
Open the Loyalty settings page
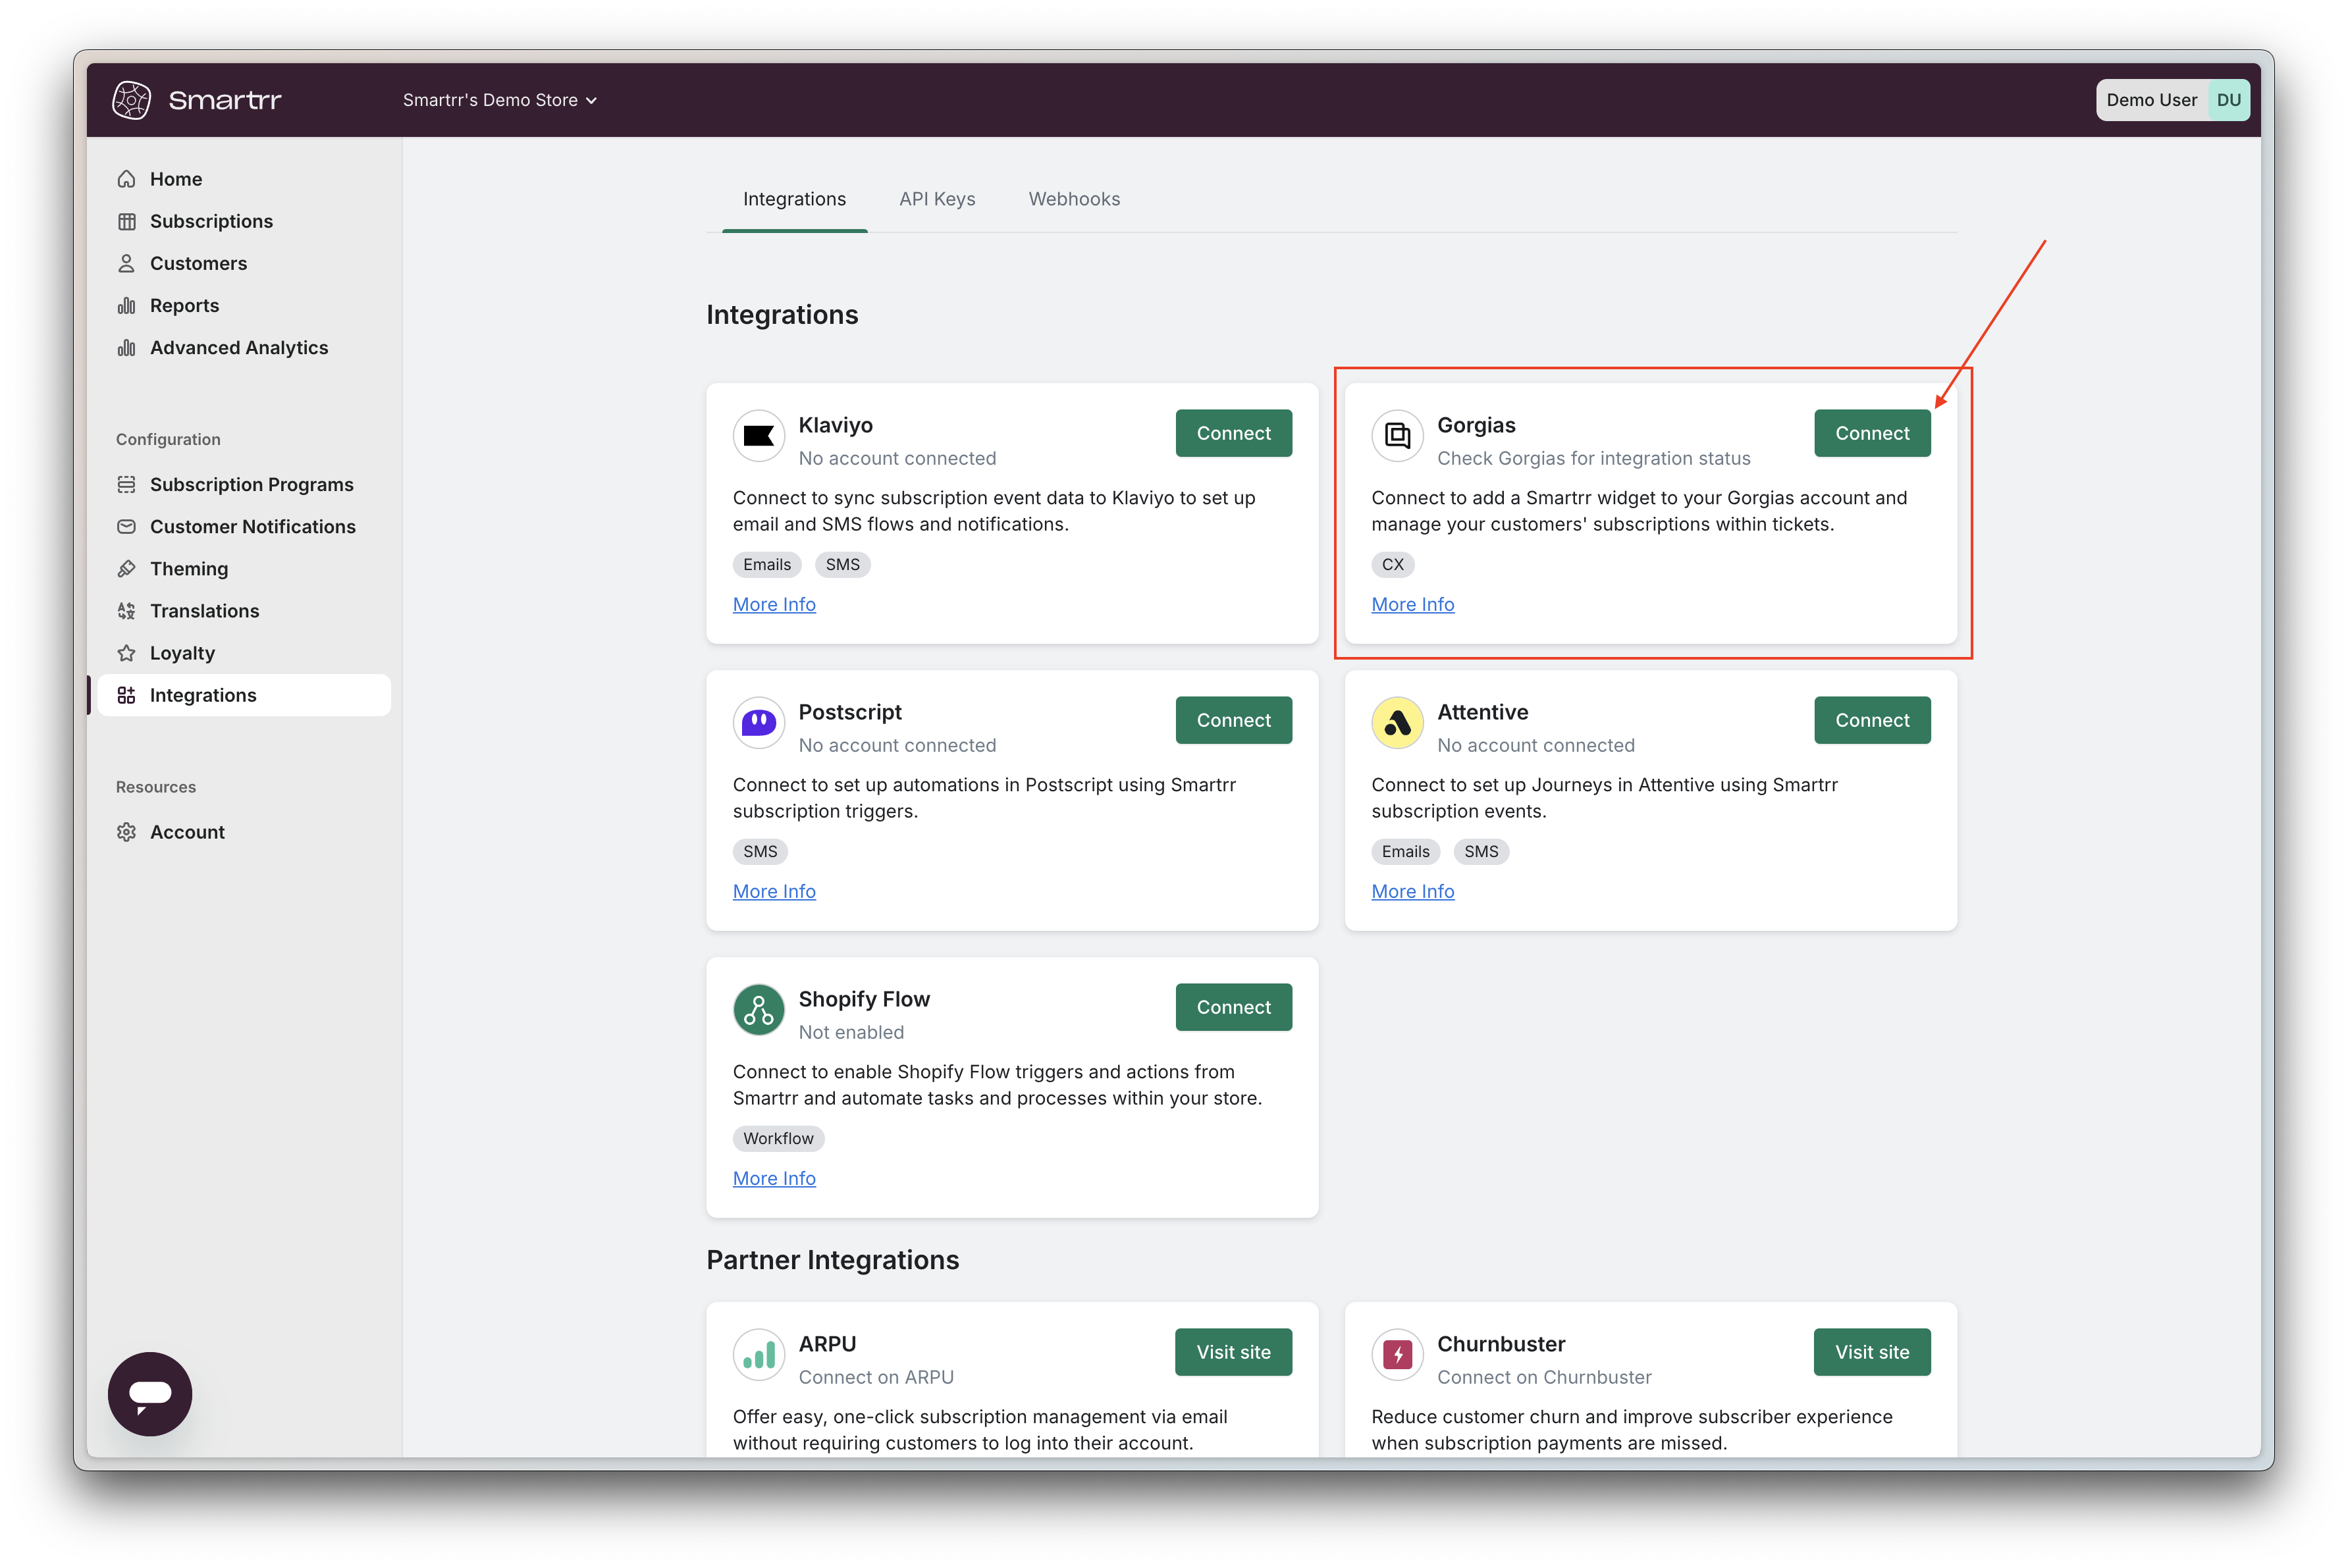(x=182, y=653)
